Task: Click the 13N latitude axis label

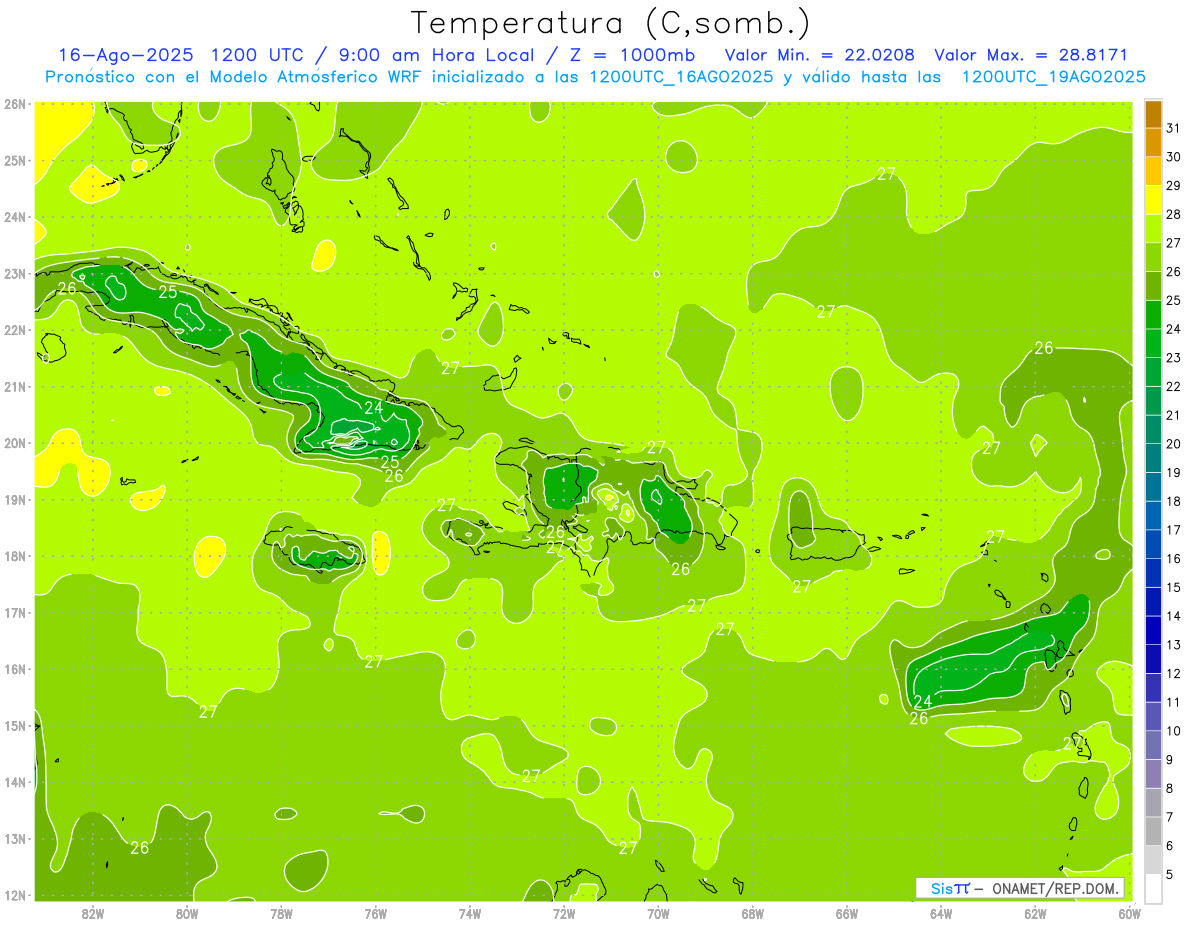Action: tap(14, 838)
